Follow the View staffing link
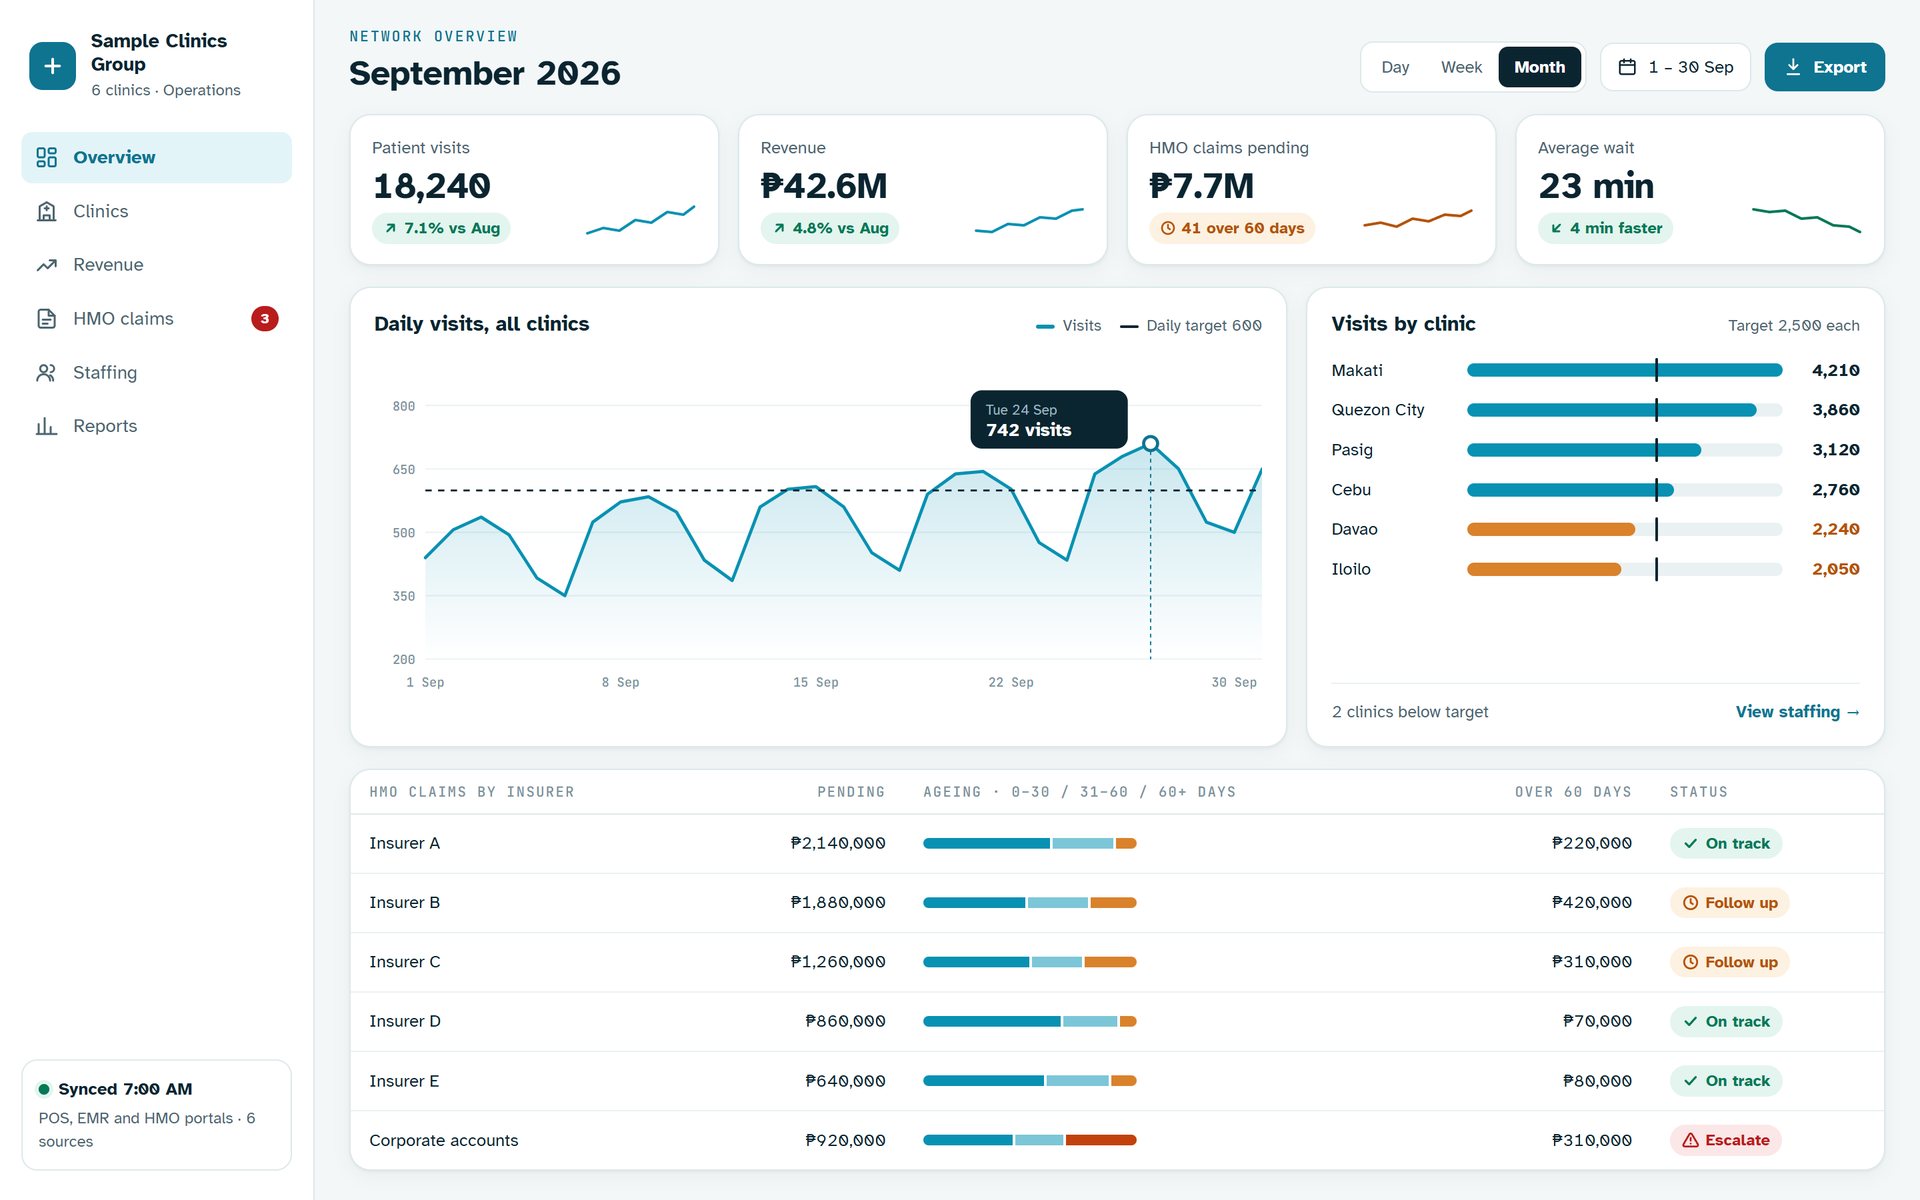The image size is (1920, 1200). click(1797, 712)
